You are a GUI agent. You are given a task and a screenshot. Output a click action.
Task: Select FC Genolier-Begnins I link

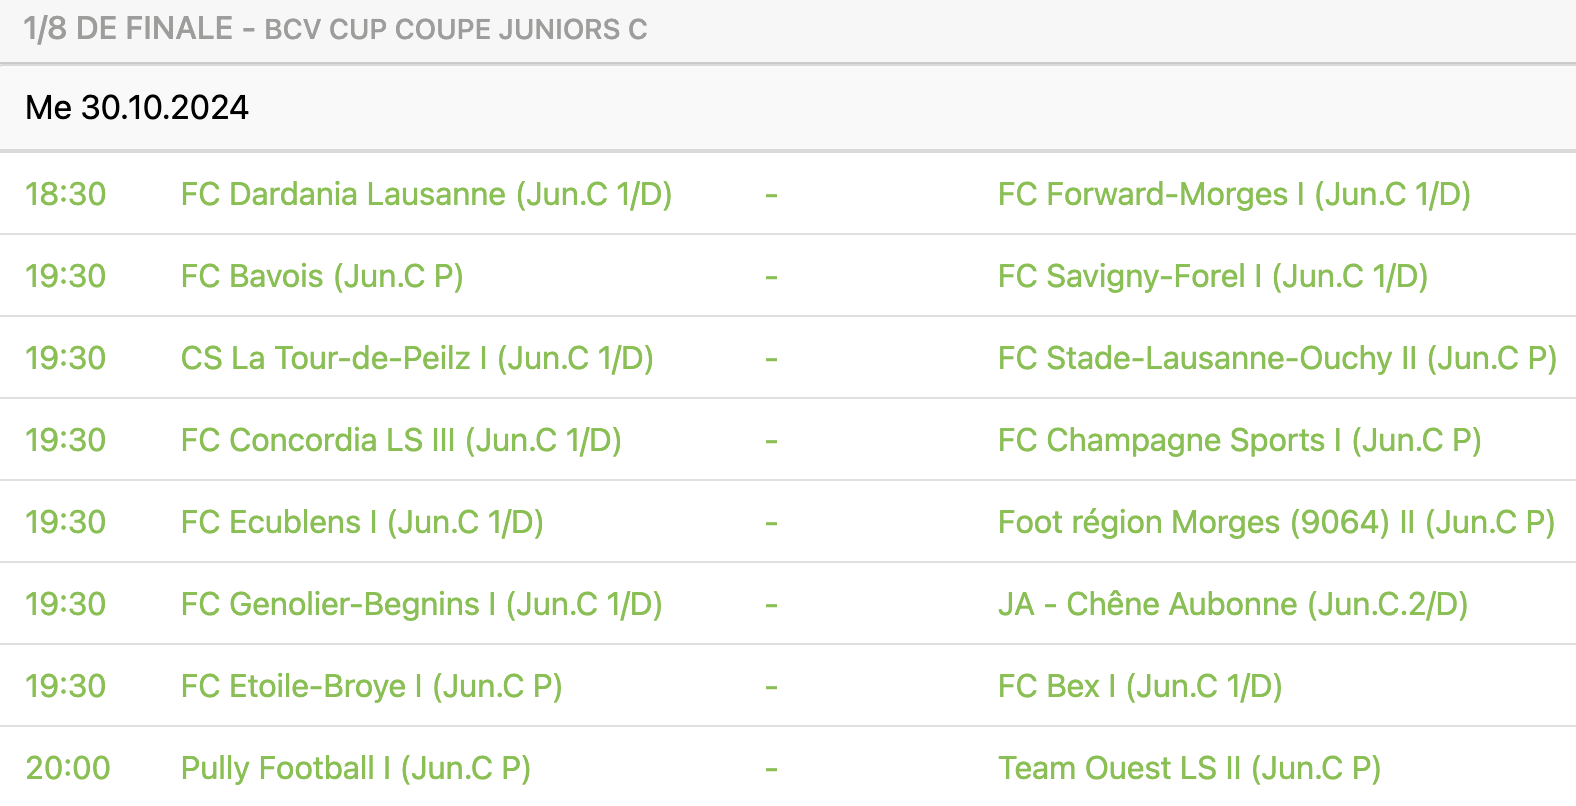click(x=421, y=604)
